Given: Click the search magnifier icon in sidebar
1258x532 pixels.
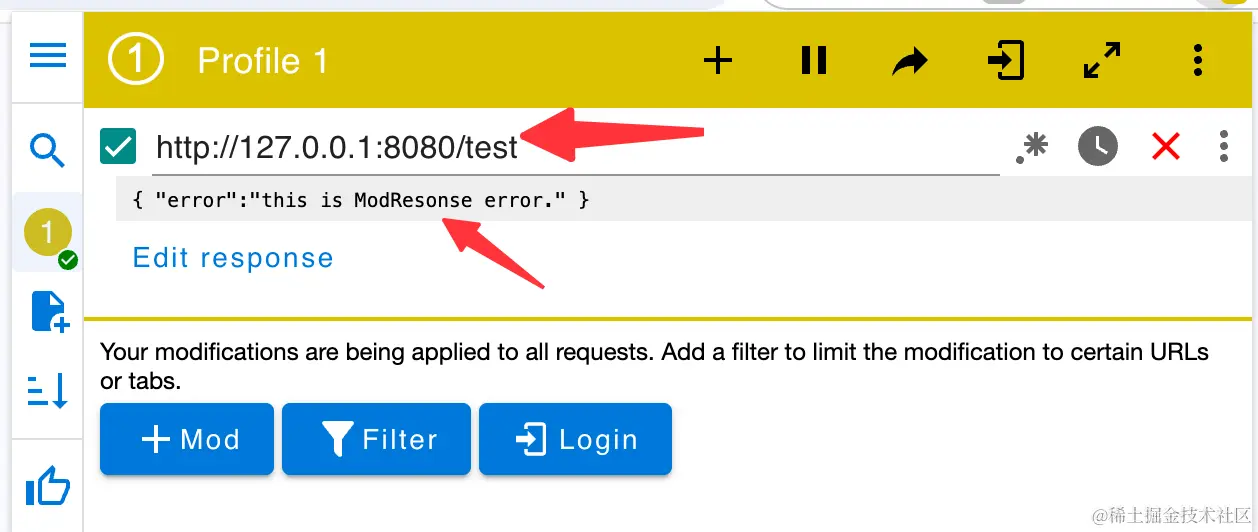Looking at the screenshot, I should 47,150.
